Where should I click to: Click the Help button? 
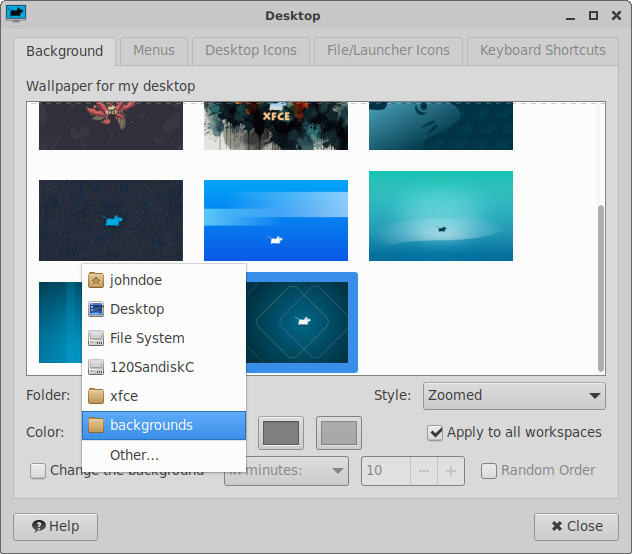click(x=56, y=527)
